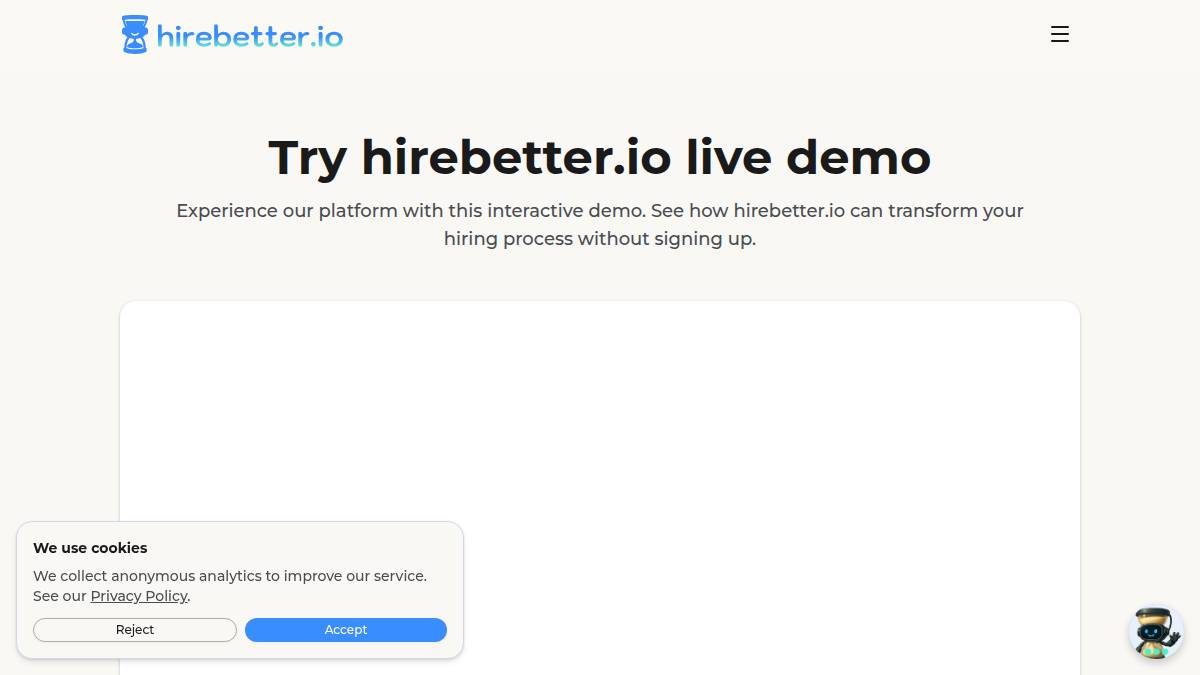Click the "We use cookies" title
Screen dimensions: 1200x675
90,548
